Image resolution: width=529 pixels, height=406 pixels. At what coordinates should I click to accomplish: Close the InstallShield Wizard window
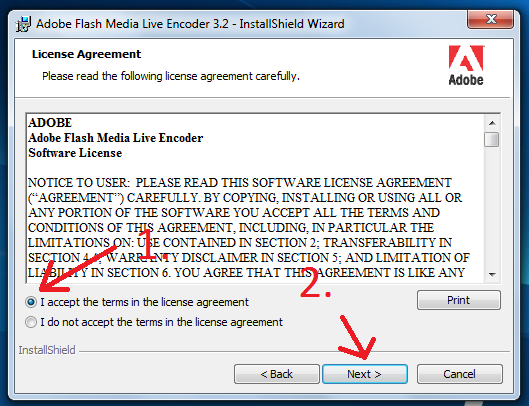tap(491, 19)
